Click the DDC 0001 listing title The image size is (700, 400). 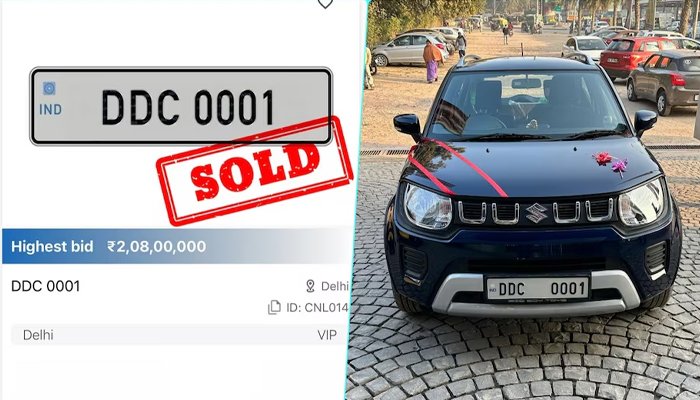[x=46, y=286]
